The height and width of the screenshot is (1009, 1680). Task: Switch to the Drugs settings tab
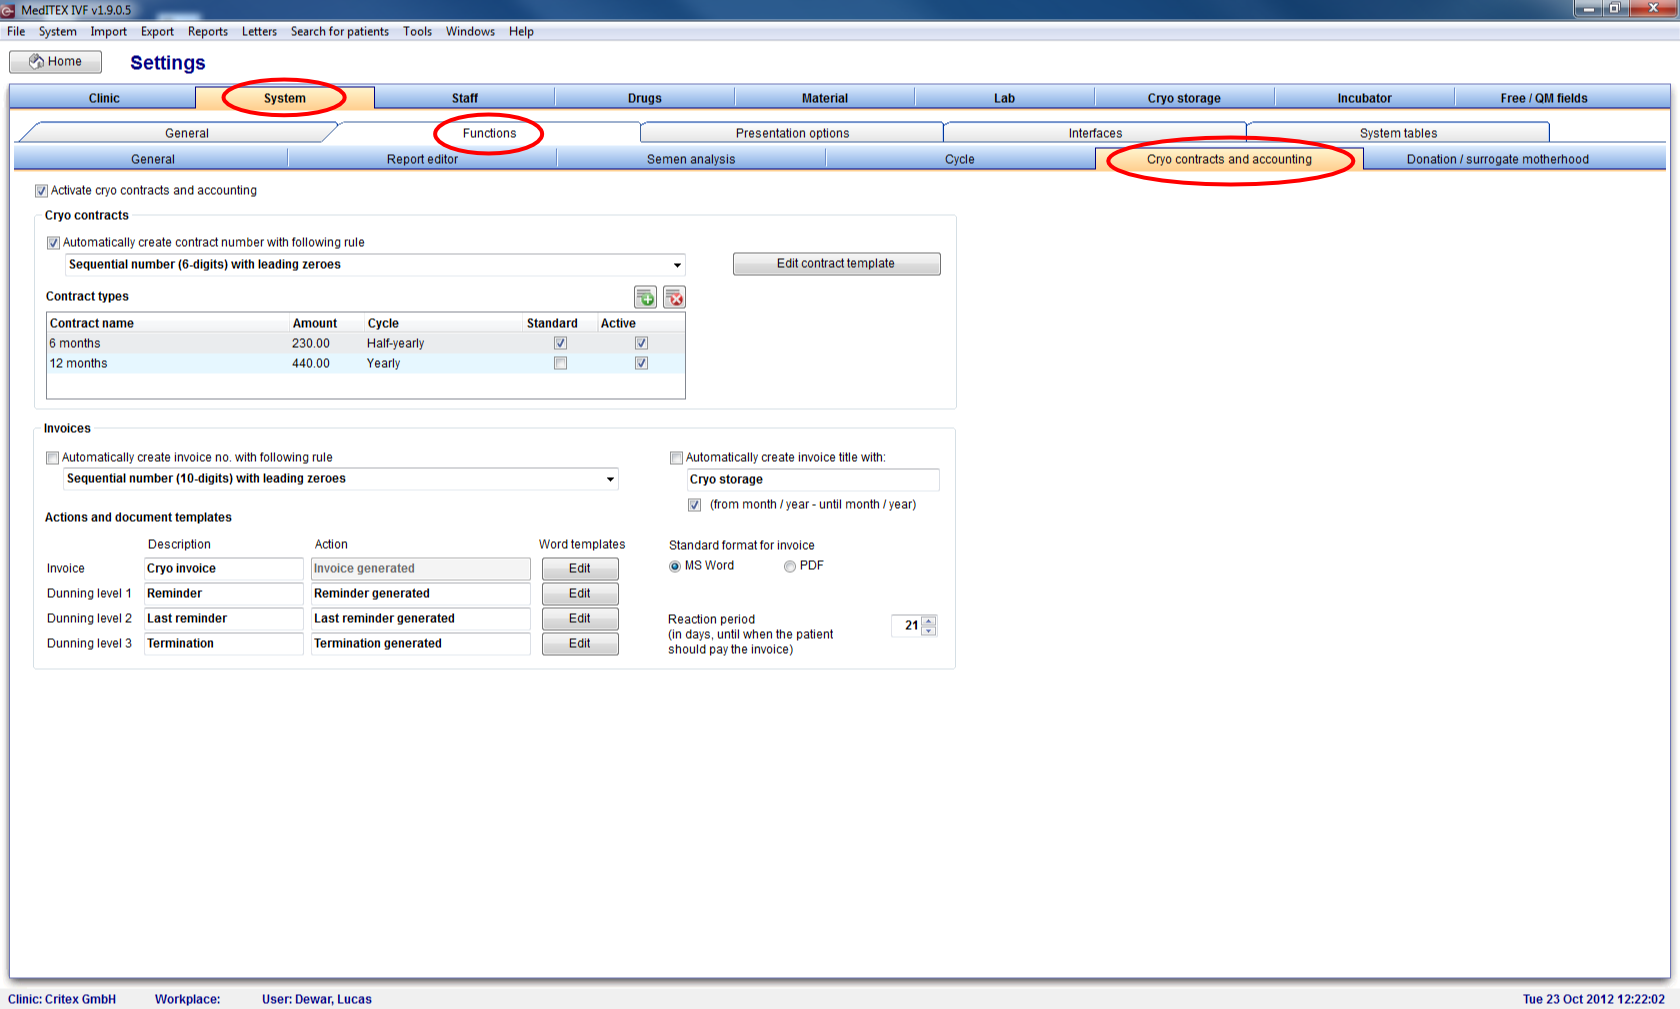[645, 98]
